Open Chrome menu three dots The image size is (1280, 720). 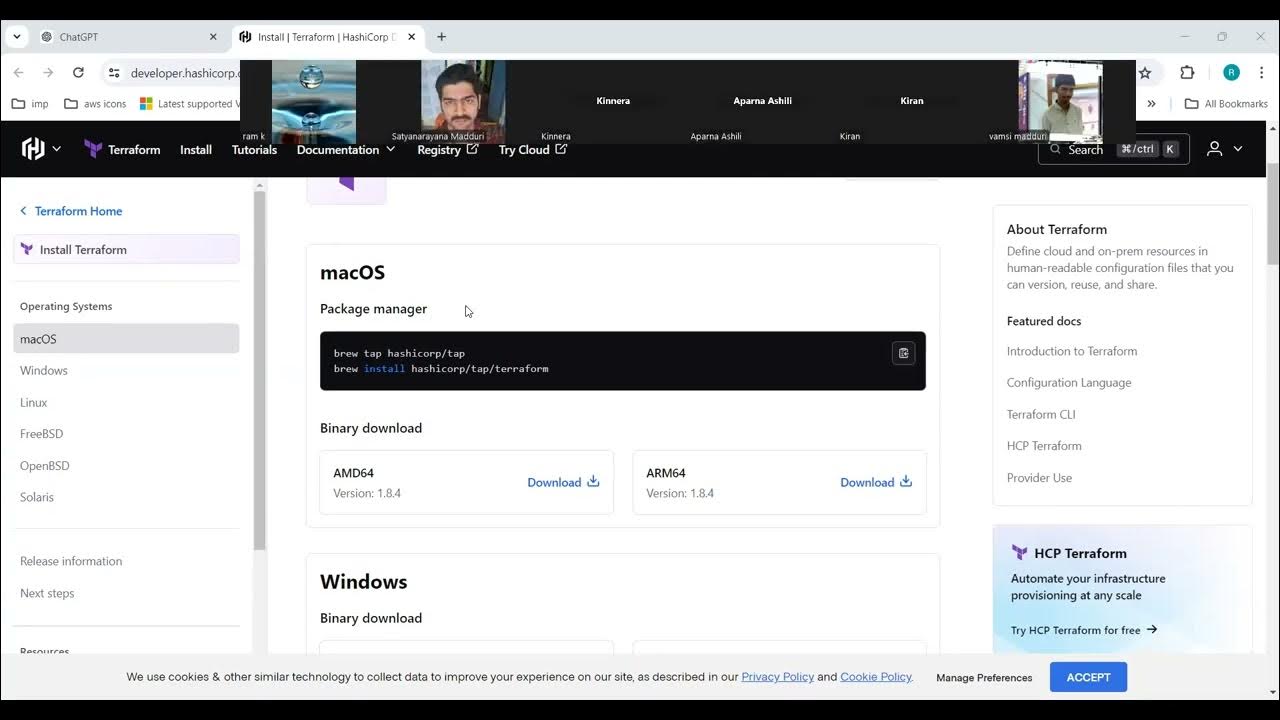click(x=1263, y=73)
